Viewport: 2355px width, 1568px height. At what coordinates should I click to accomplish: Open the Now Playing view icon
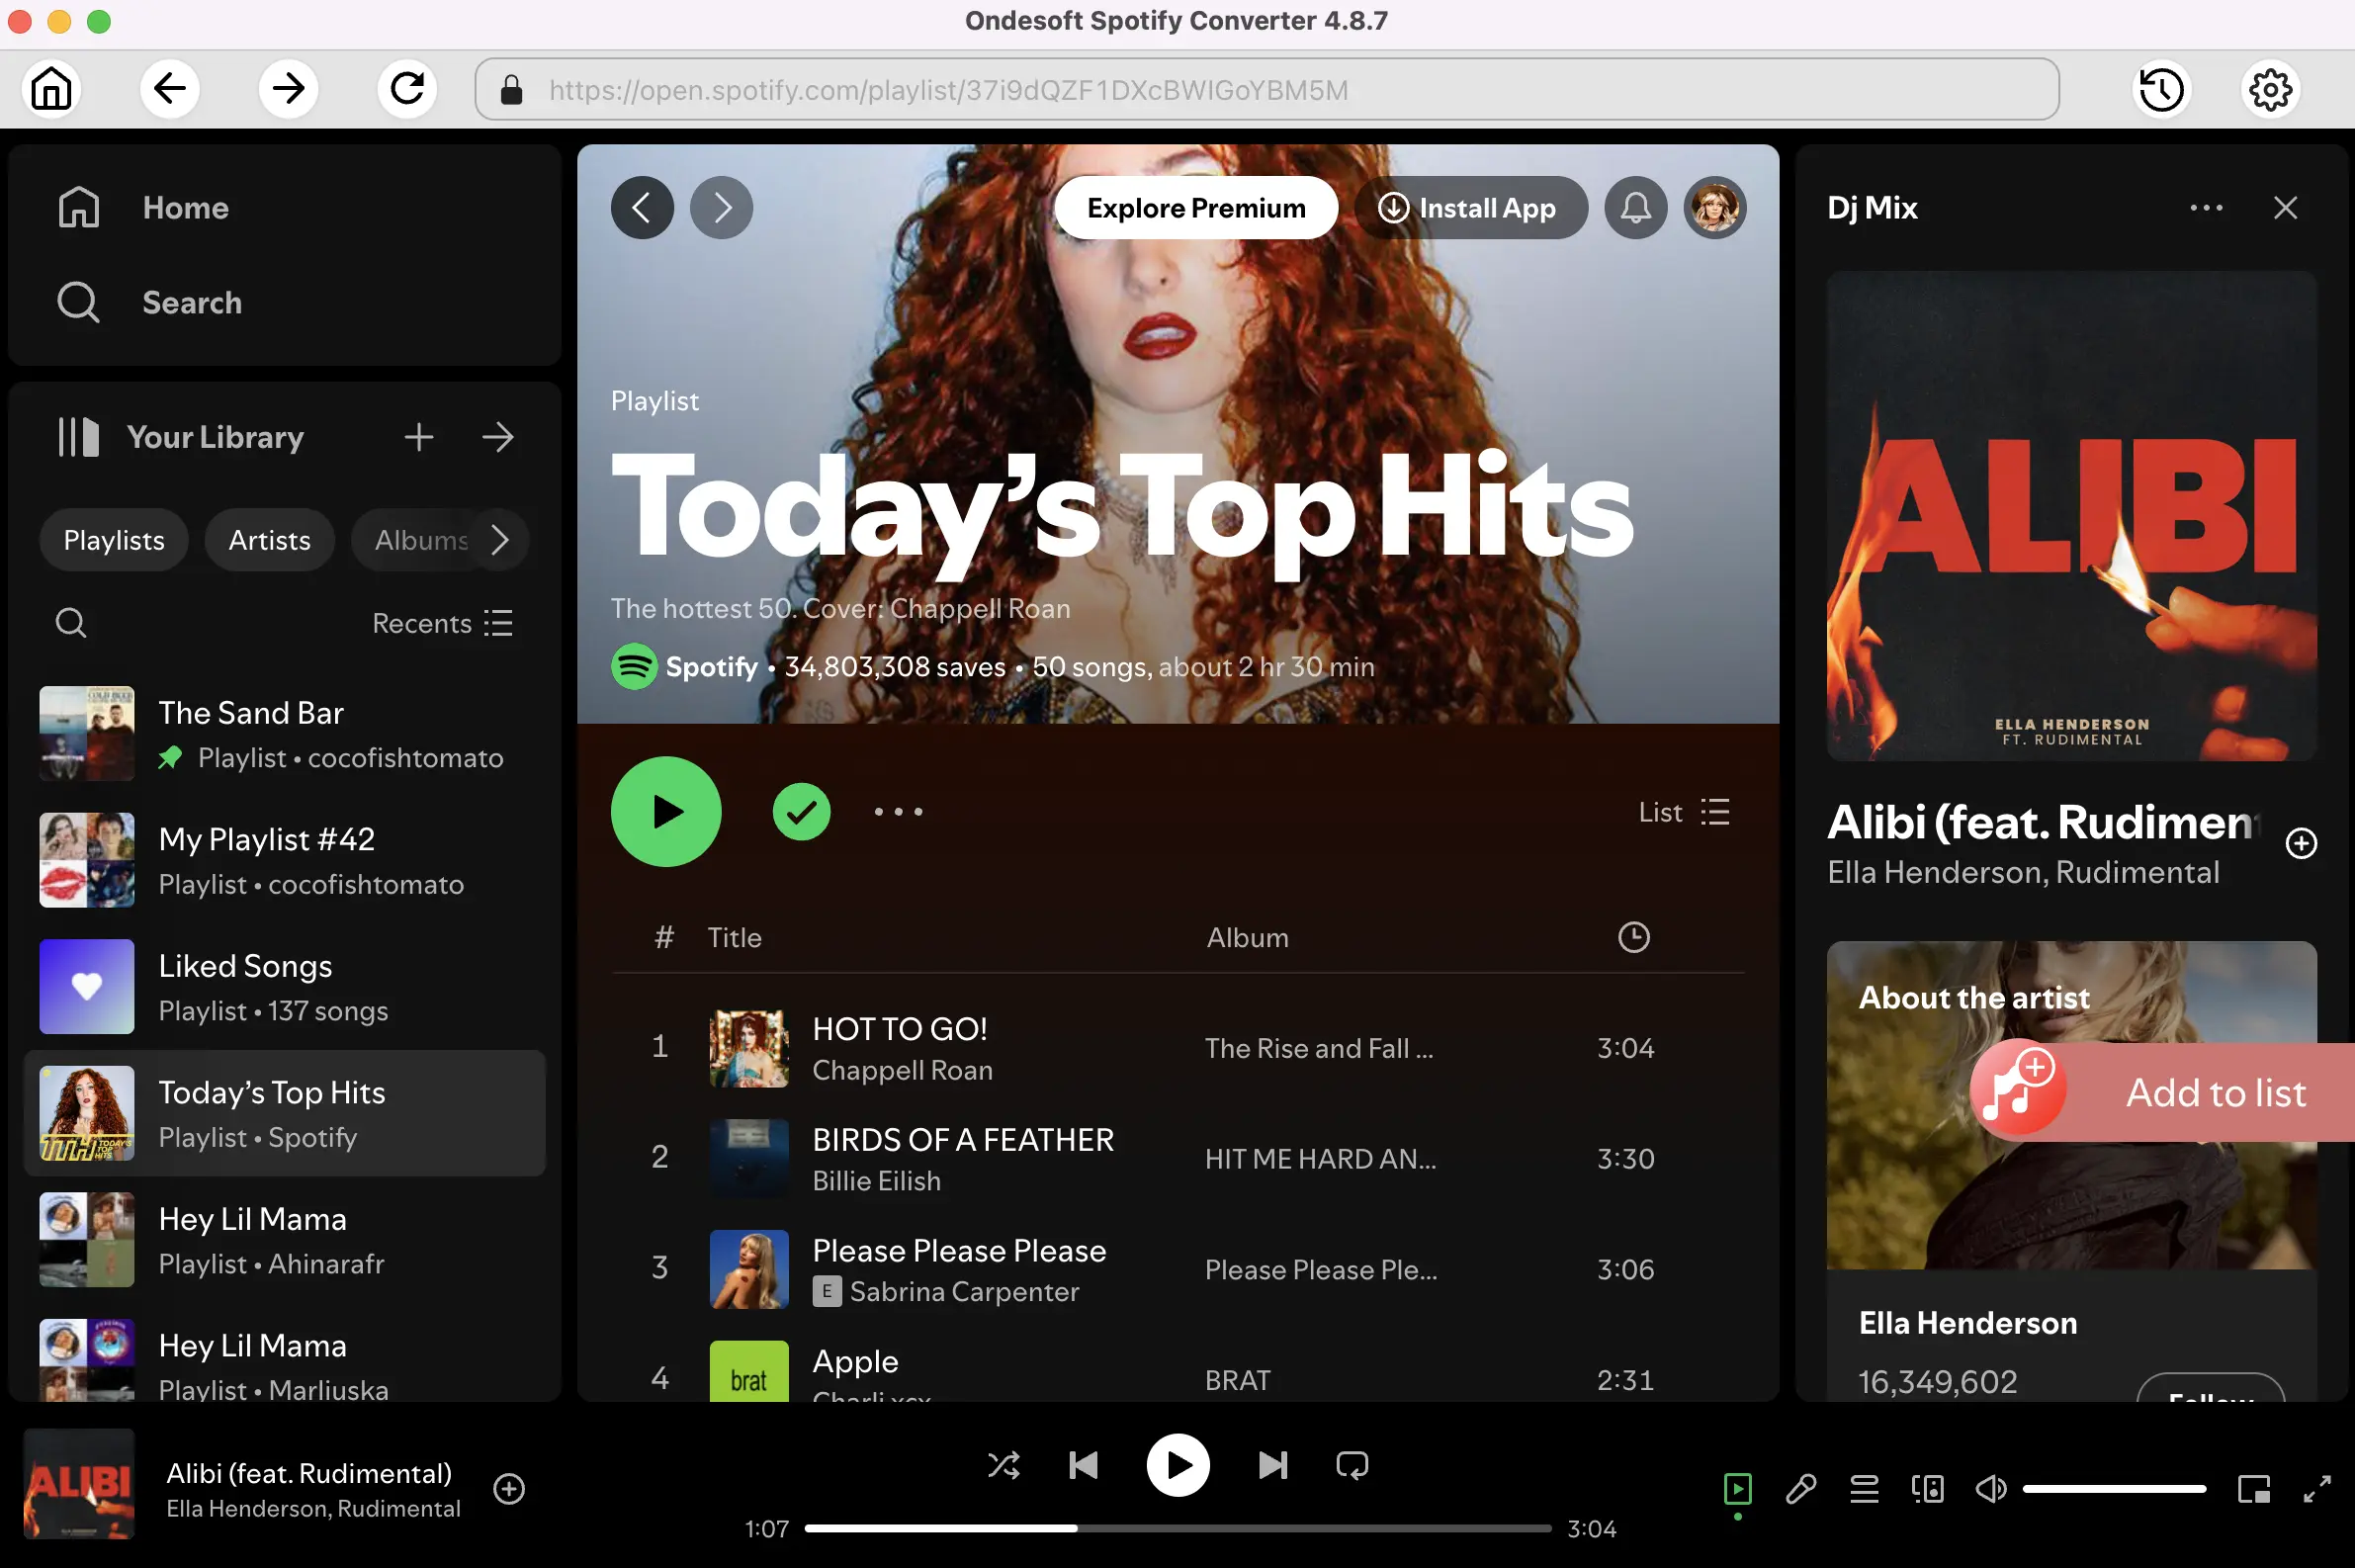pyautogui.click(x=1737, y=1489)
